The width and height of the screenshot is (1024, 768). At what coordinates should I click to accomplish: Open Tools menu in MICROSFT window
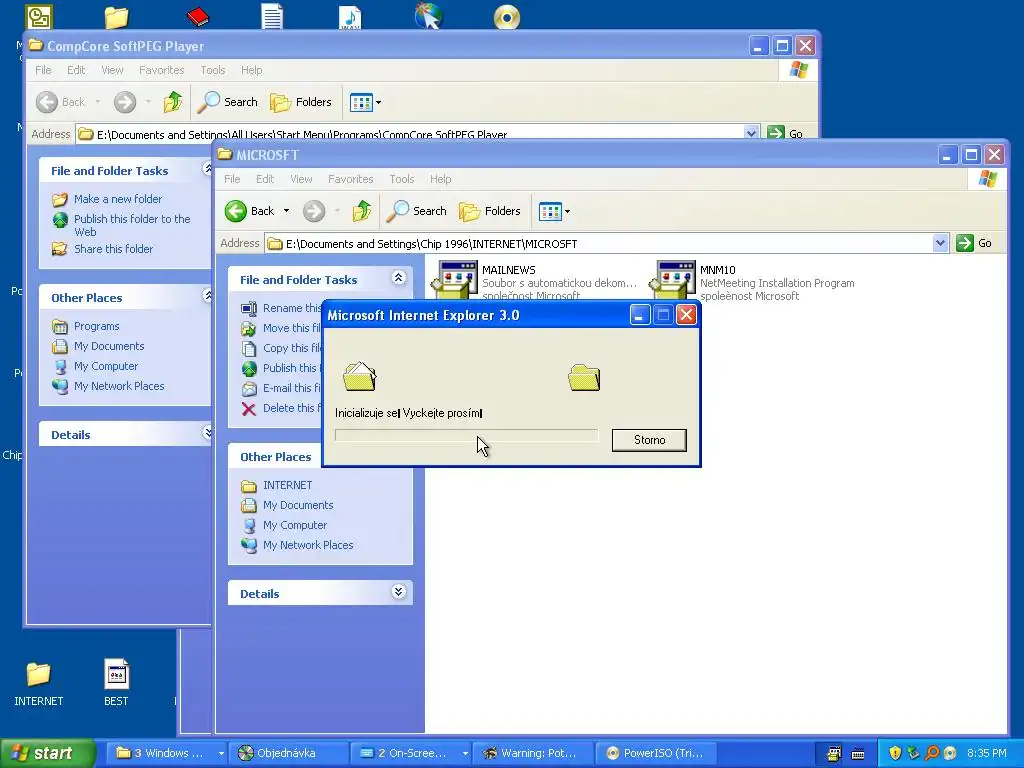[x=402, y=179]
